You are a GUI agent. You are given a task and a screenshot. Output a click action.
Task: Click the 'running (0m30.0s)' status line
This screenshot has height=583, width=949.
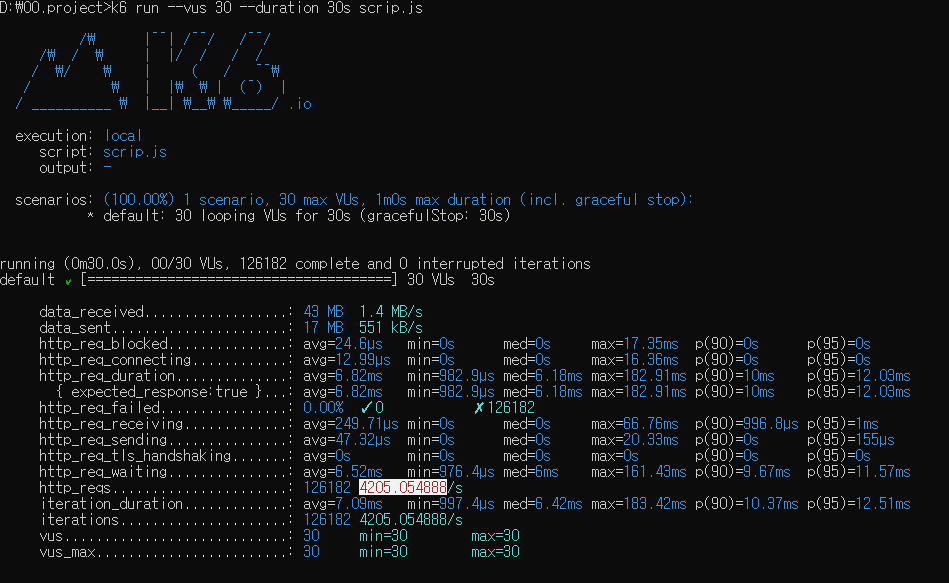point(295,264)
